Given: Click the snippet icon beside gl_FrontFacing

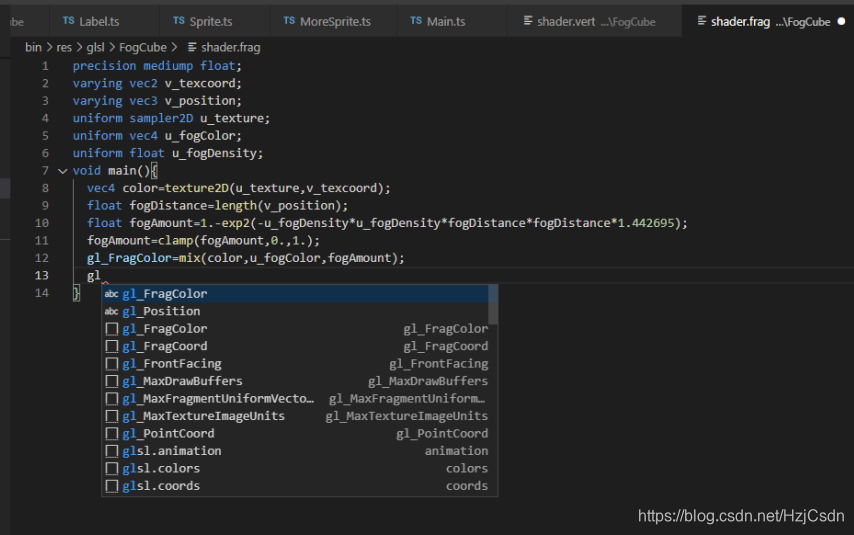Looking at the screenshot, I should click(112, 363).
